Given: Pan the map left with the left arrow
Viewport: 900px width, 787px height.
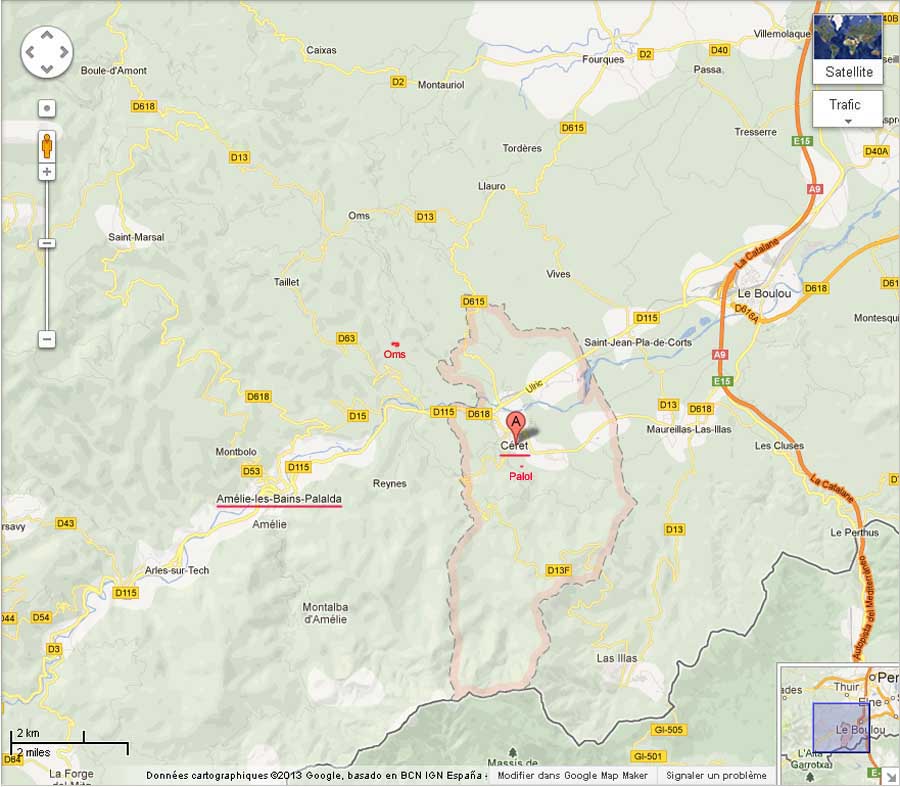Looking at the screenshot, I should pos(30,52).
